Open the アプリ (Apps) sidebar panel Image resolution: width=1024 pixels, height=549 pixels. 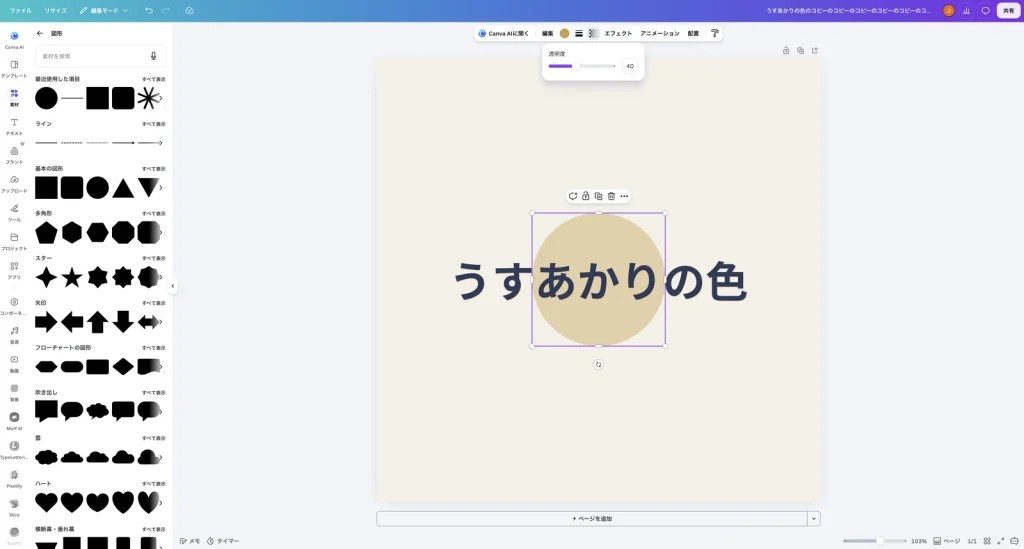(14, 270)
